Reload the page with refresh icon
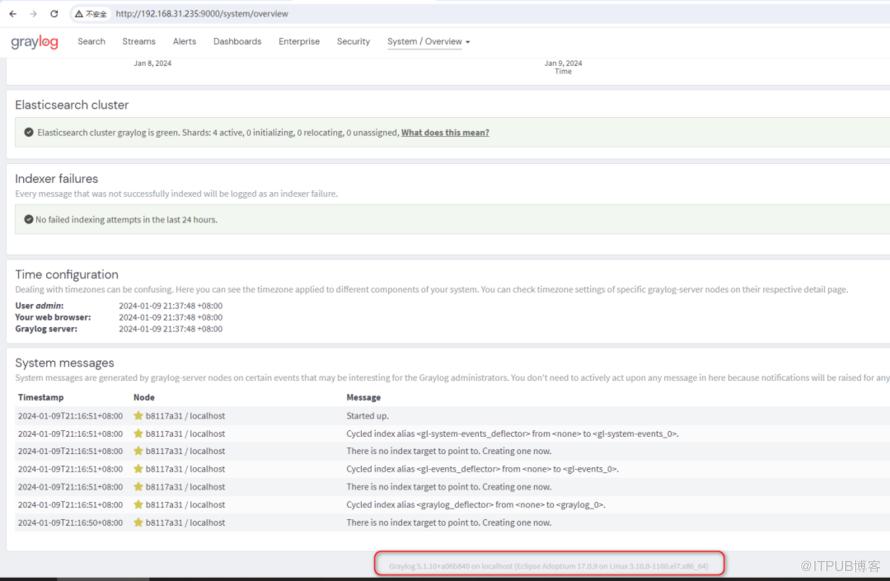The height and width of the screenshot is (581, 890). point(54,14)
